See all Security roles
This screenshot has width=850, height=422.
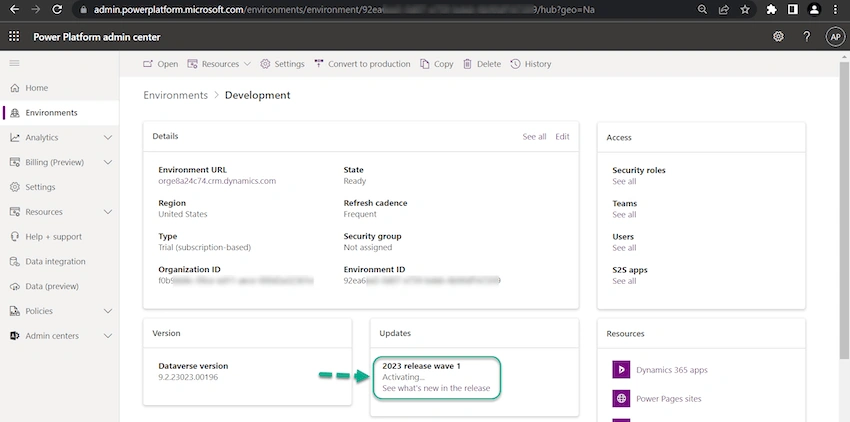(624, 182)
